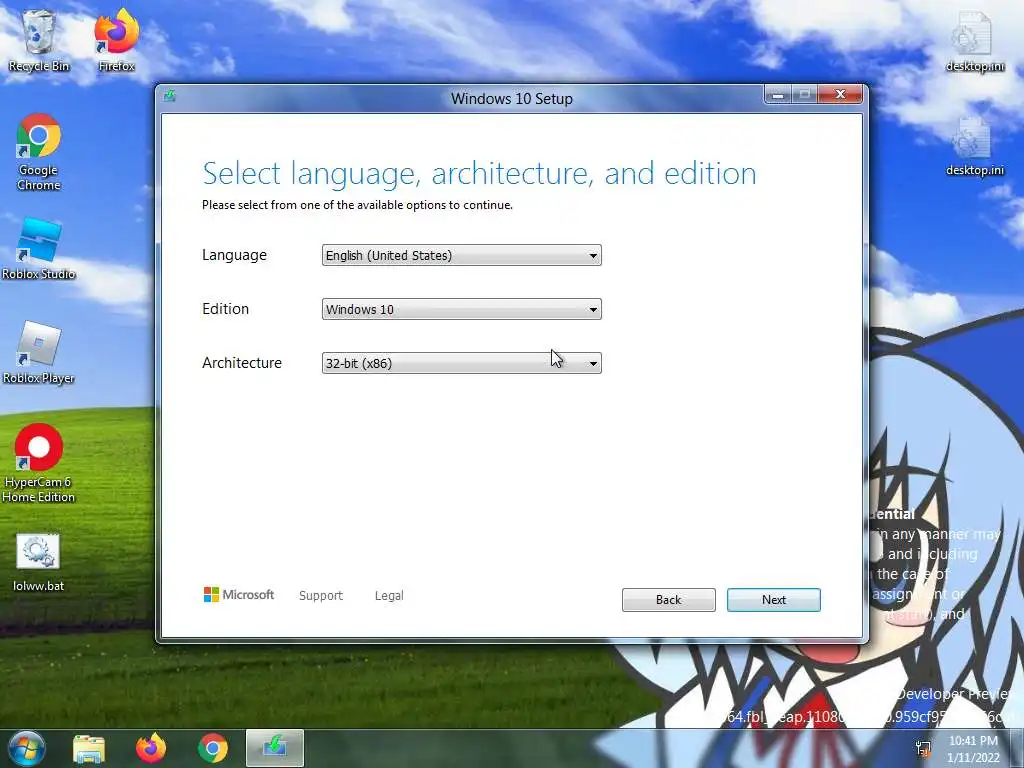Select the top desktop.ini file icon
Screen dimensions: 1024x768
click(975, 40)
